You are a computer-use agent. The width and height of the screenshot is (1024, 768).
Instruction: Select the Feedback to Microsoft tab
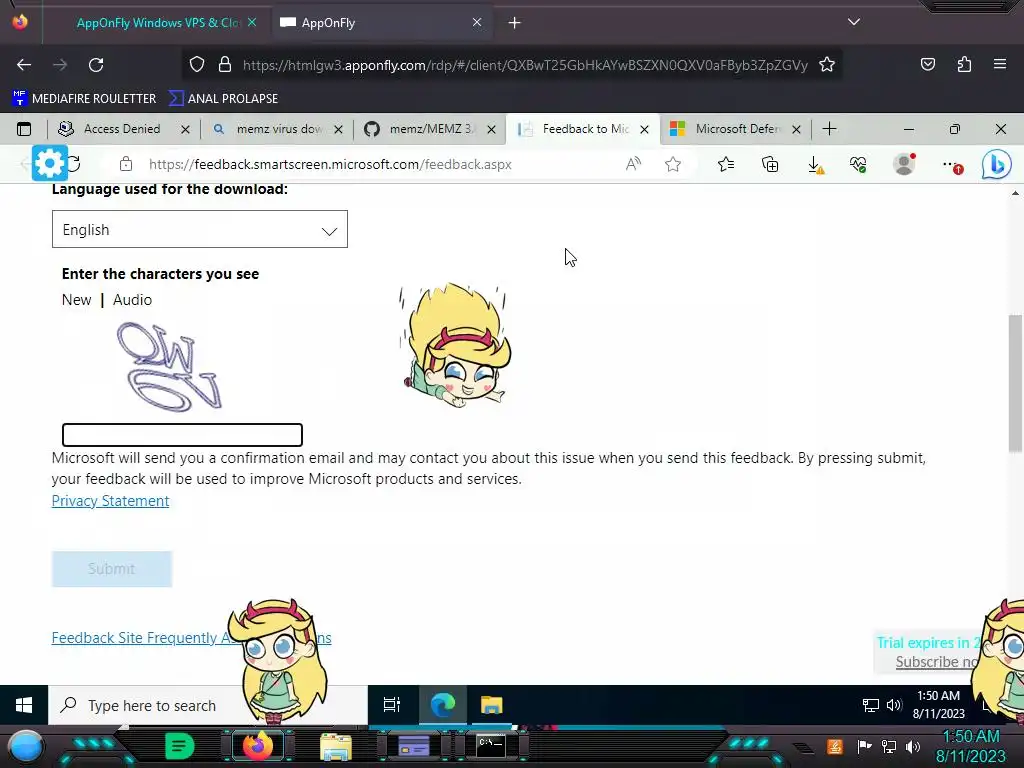[x=584, y=129]
